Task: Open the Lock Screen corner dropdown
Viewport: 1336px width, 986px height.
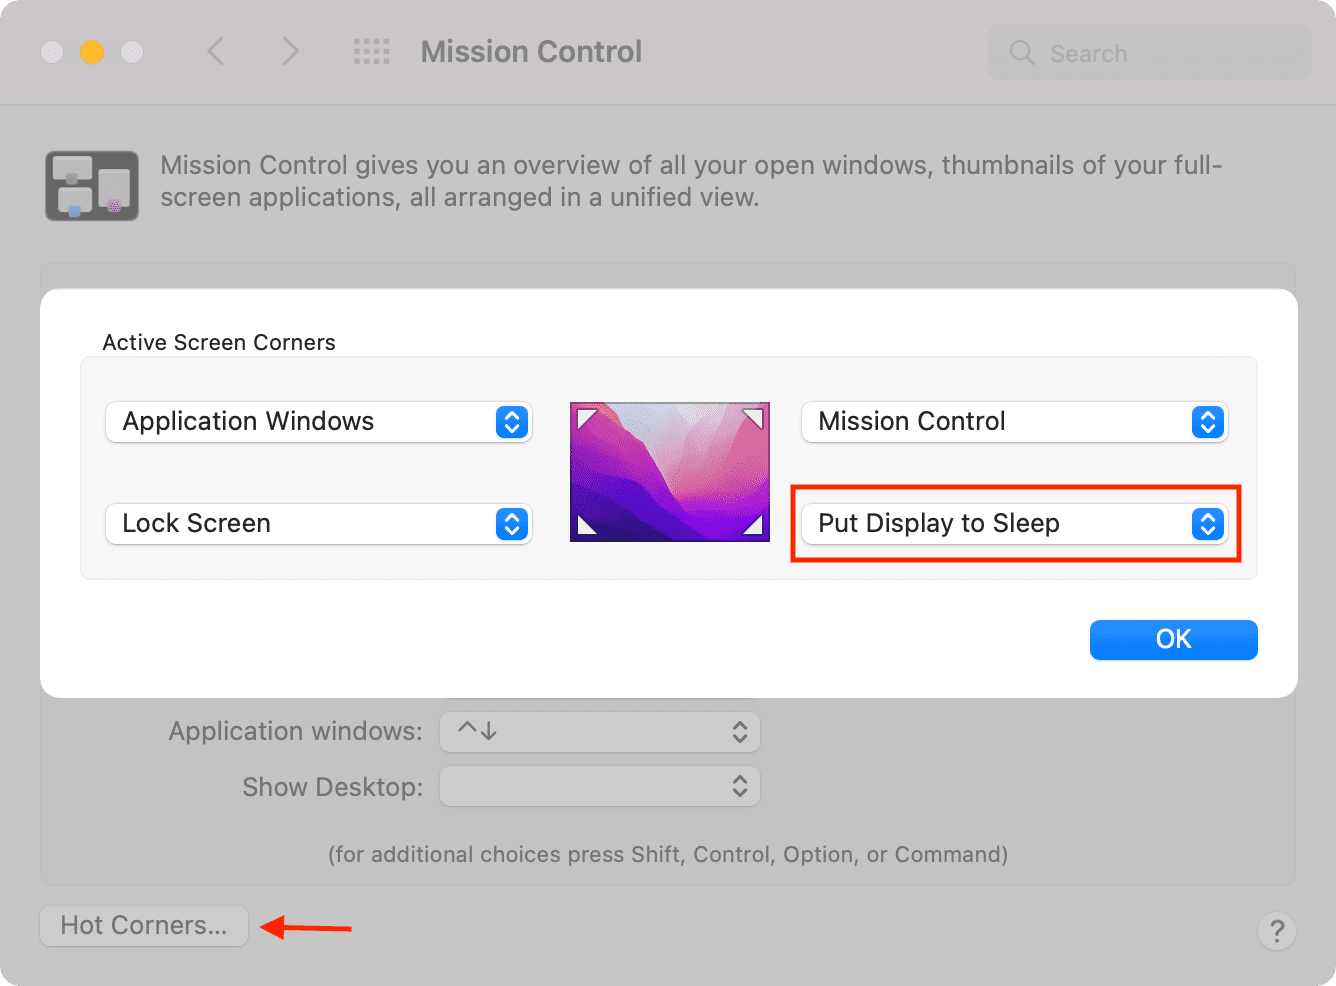Action: 318,524
